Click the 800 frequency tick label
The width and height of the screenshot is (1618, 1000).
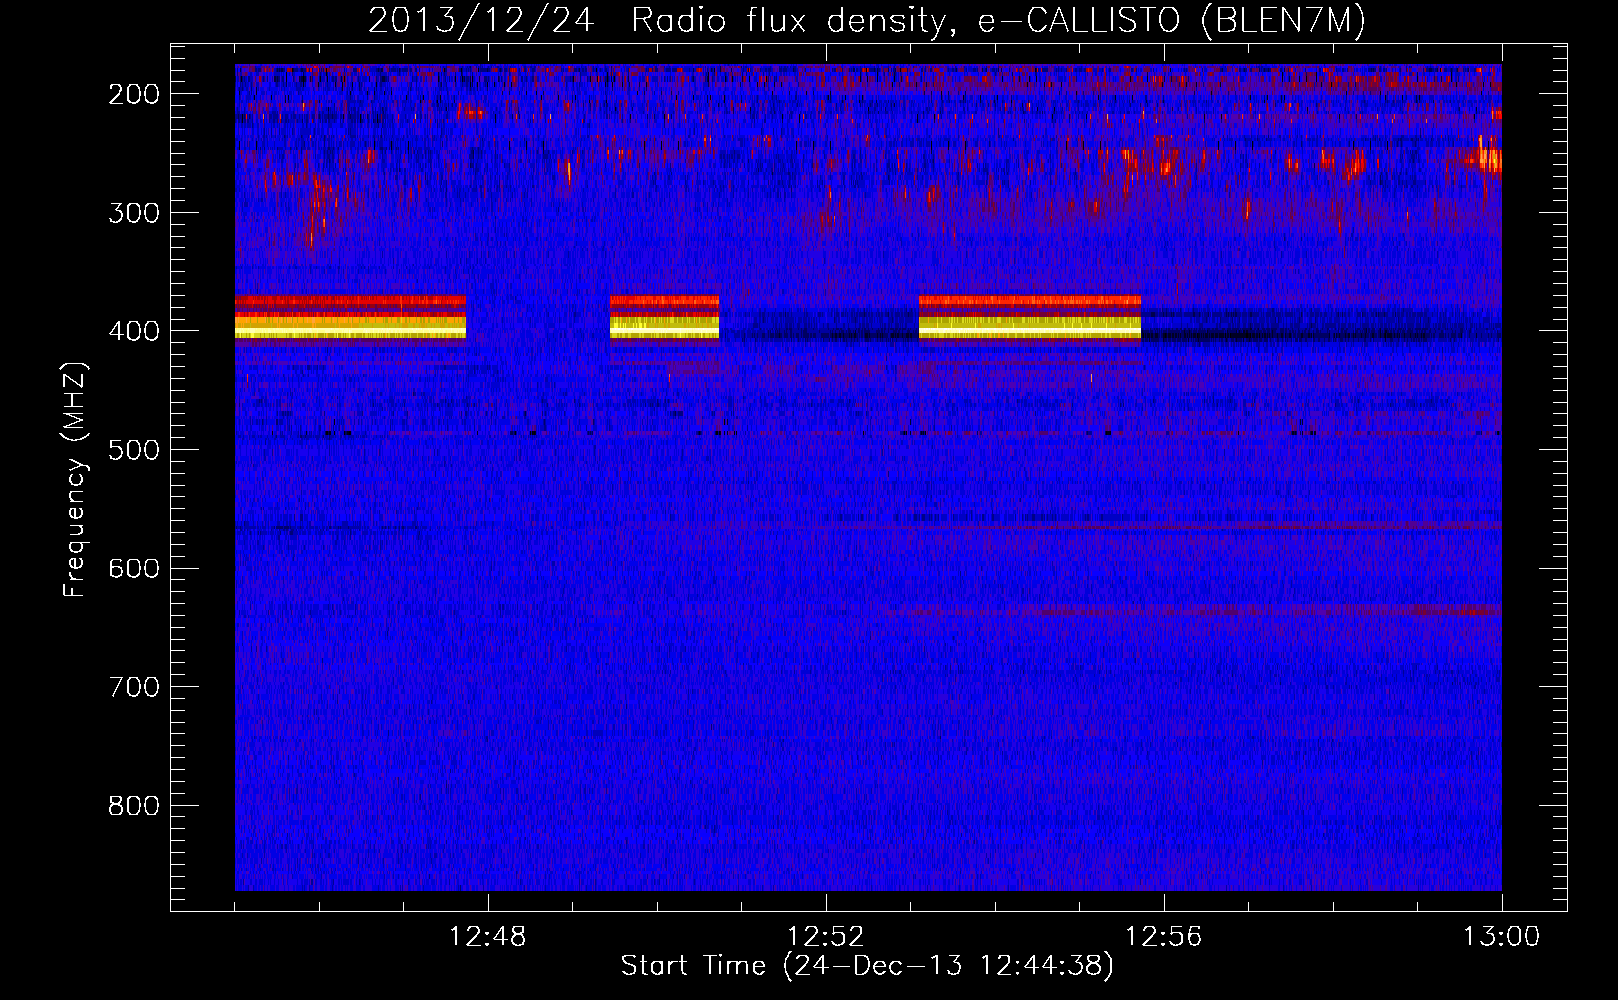pos(134,806)
